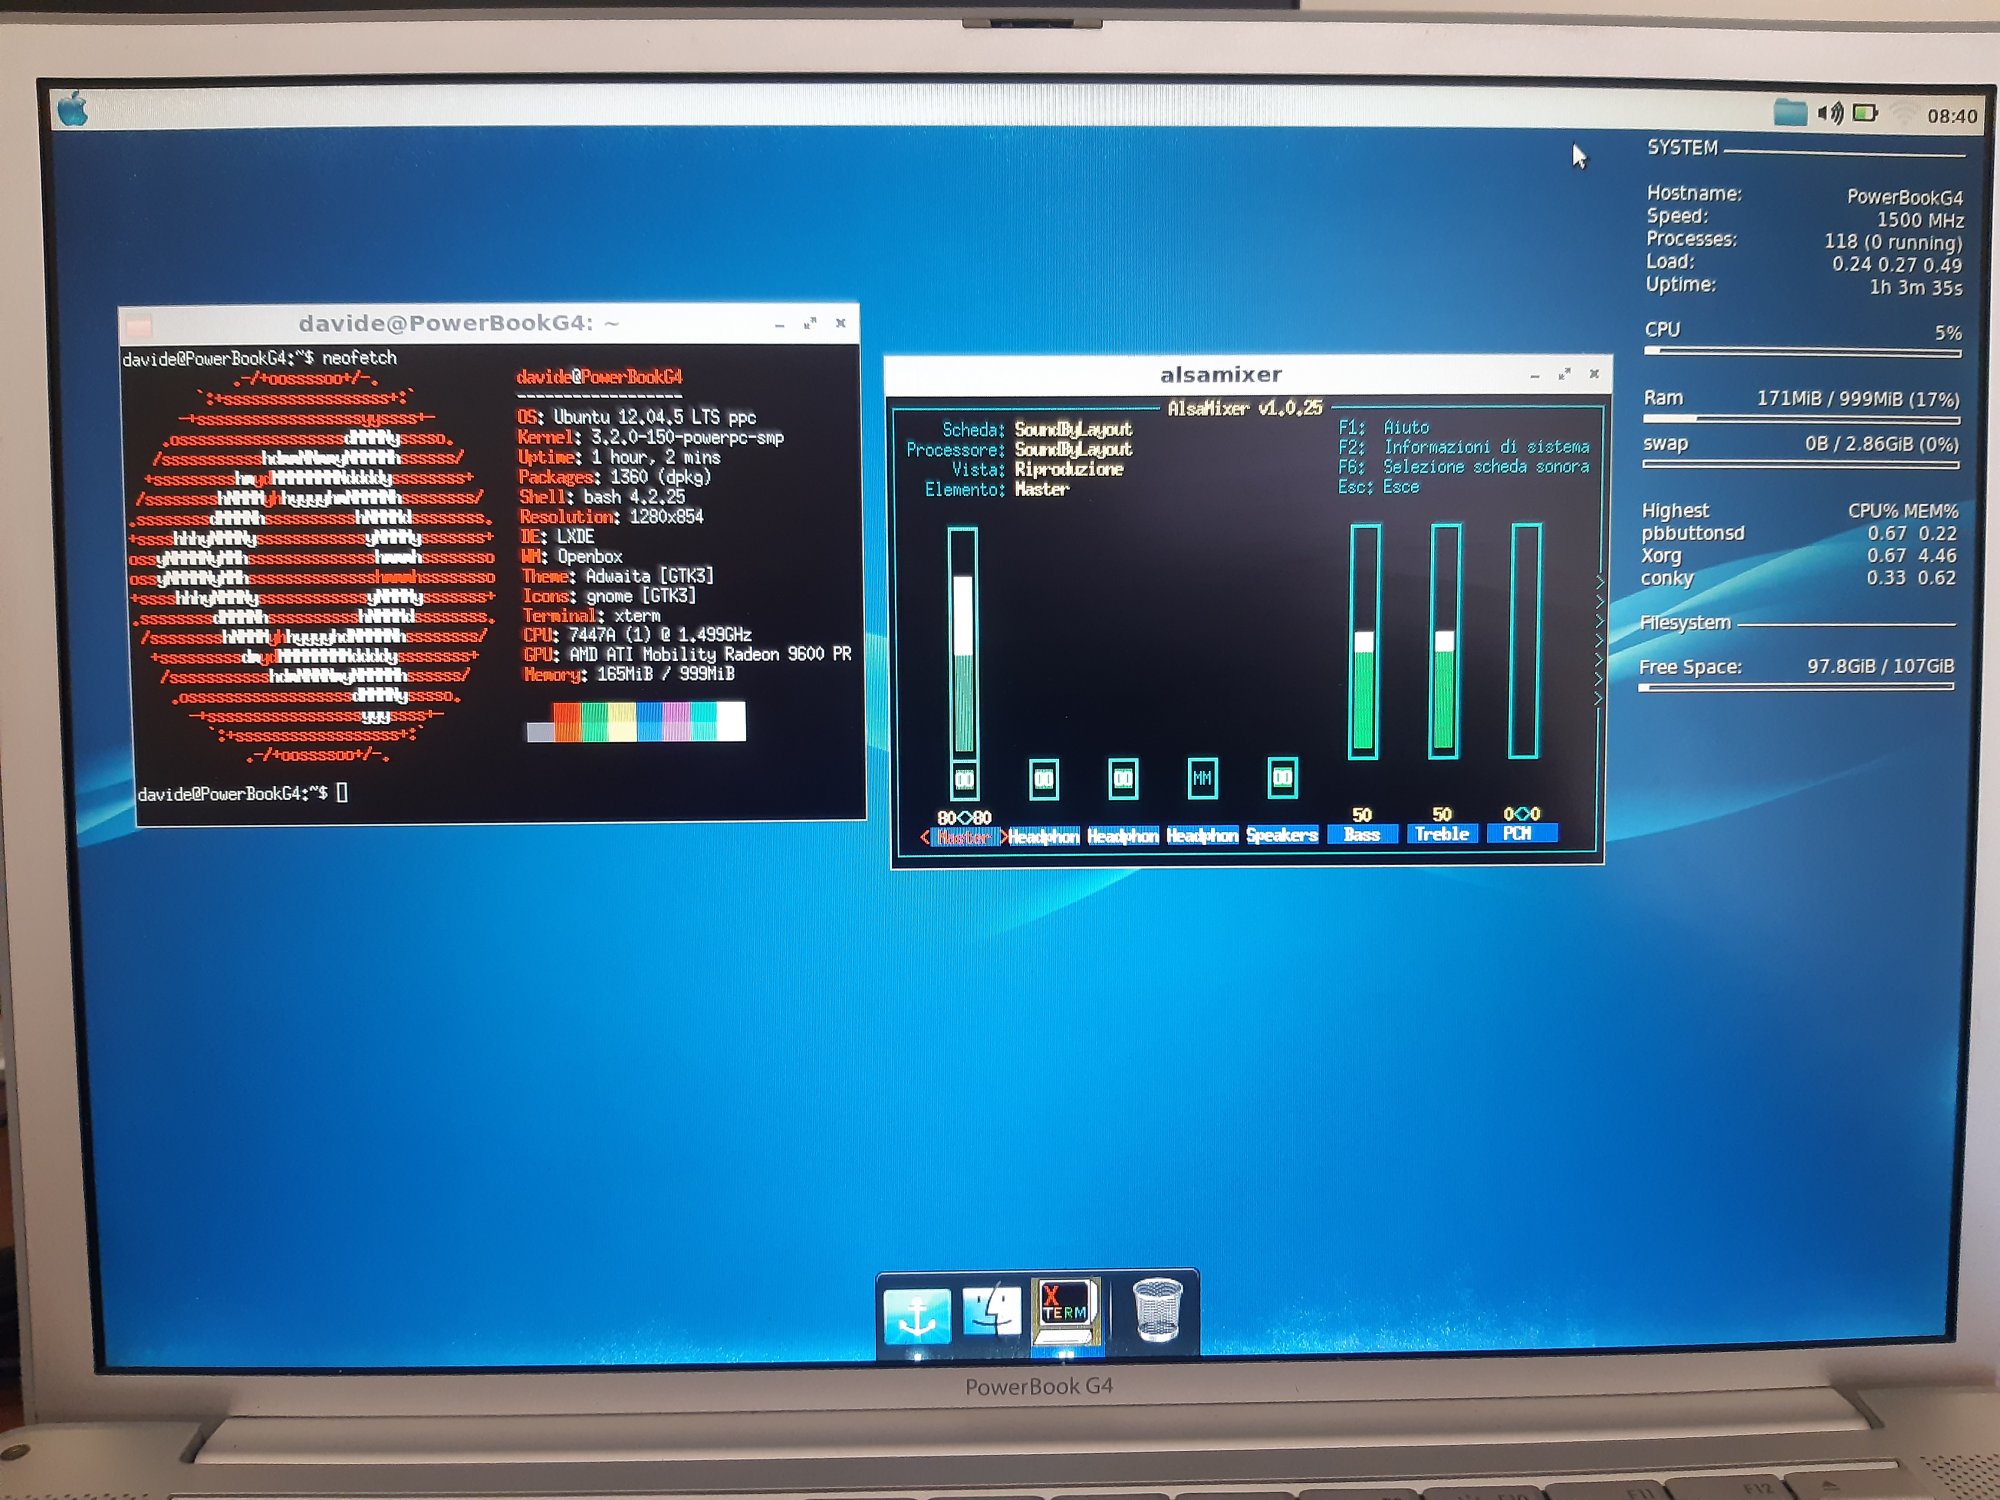Click the blue color block in neofetch

[x=649, y=721]
